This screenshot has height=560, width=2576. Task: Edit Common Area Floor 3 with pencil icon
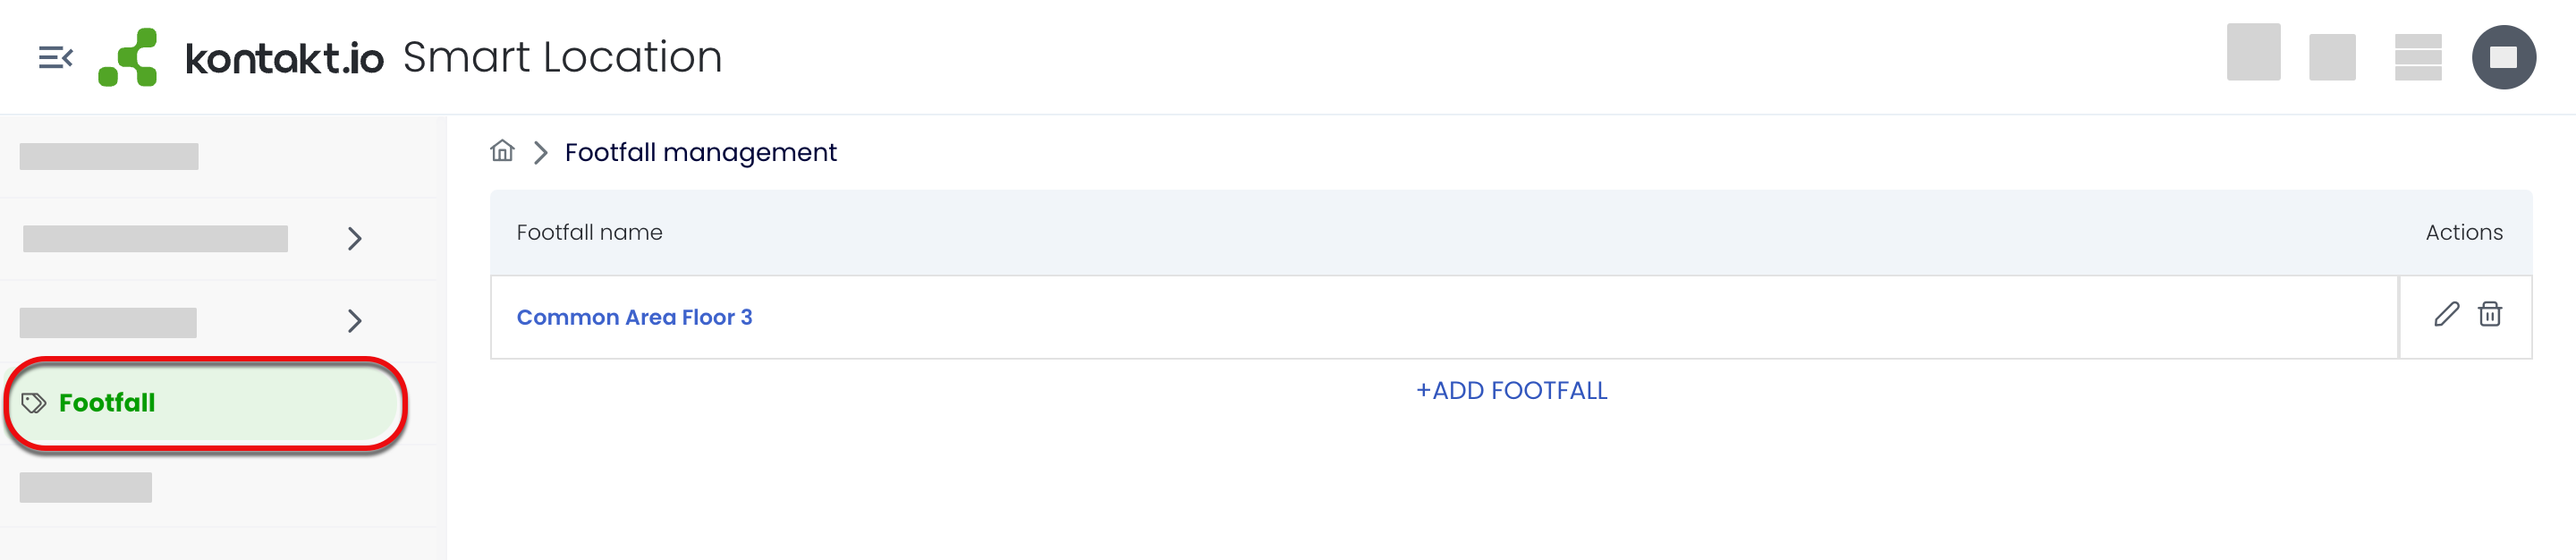click(x=2446, y=315)
